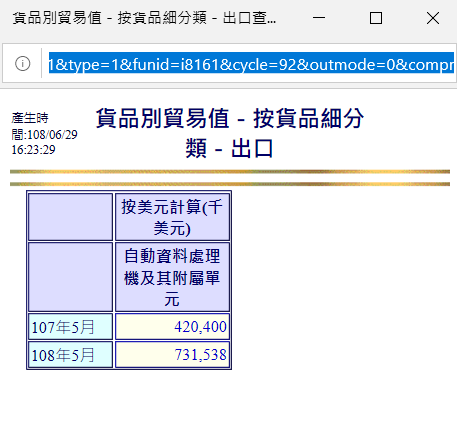Close the trade value popup window
Image resolution: width=457 pixels, height=447 pixels.
click(x=433, y=18)
